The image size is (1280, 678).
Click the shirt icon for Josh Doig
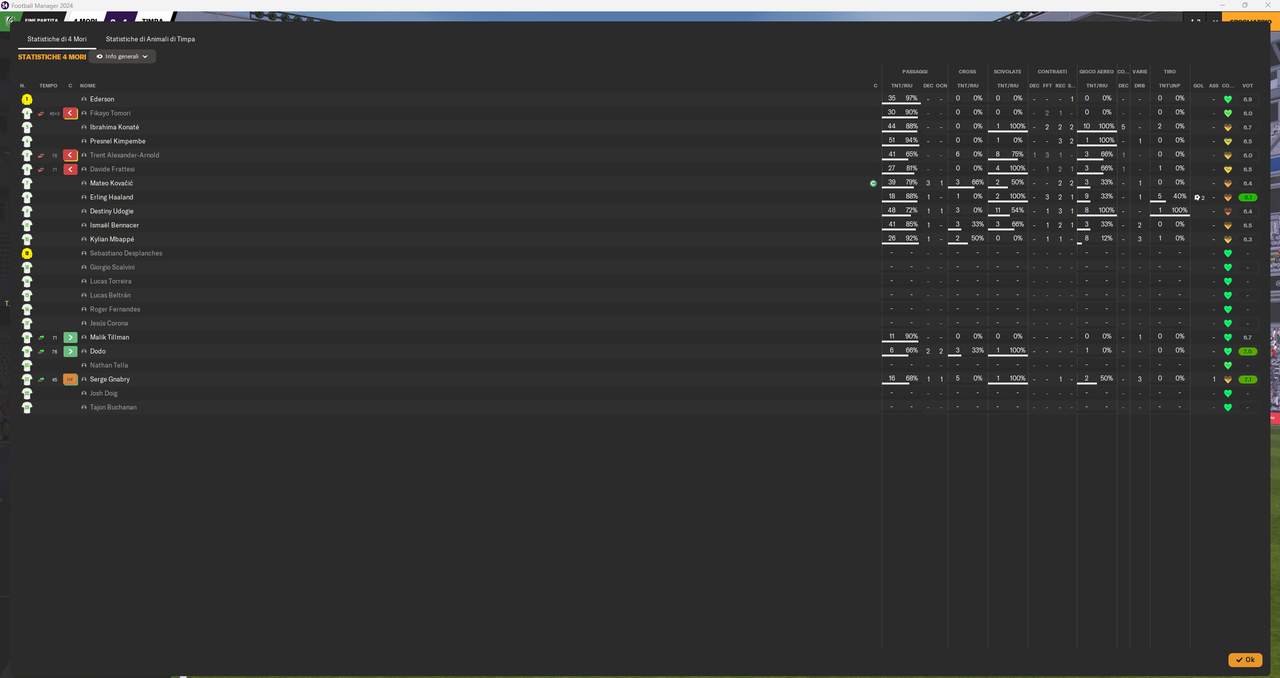pyautogui.click(x=27, y=393)
